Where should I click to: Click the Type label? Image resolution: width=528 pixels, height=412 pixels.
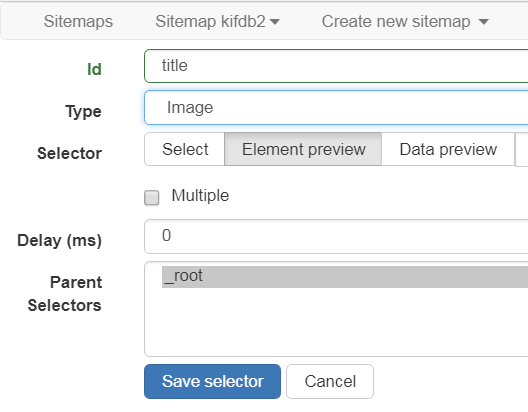[x=84, y=111]
